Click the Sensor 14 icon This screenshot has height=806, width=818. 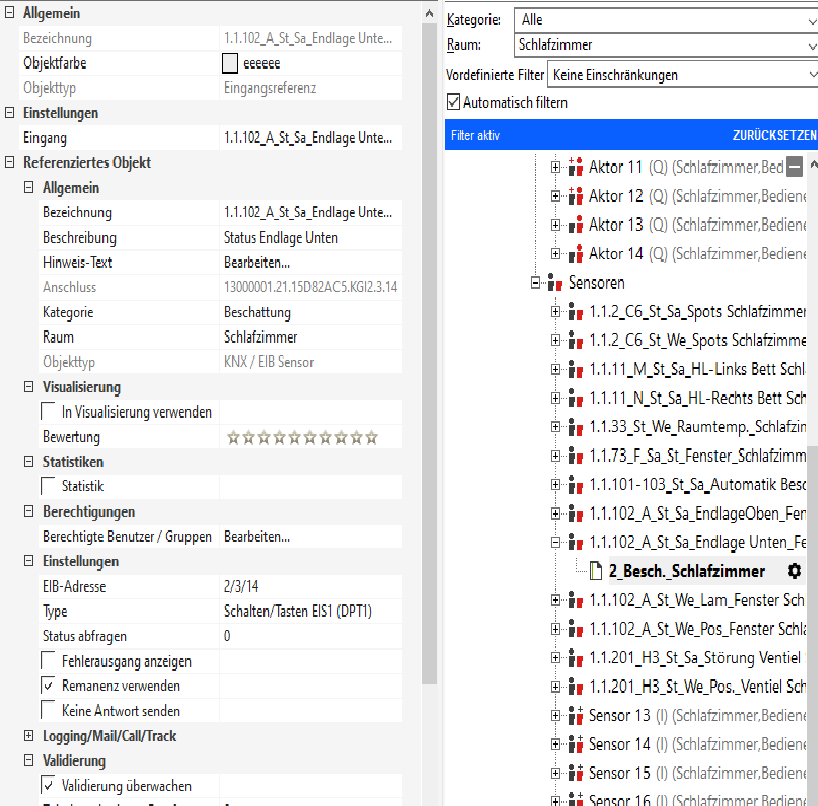point(575,744)
